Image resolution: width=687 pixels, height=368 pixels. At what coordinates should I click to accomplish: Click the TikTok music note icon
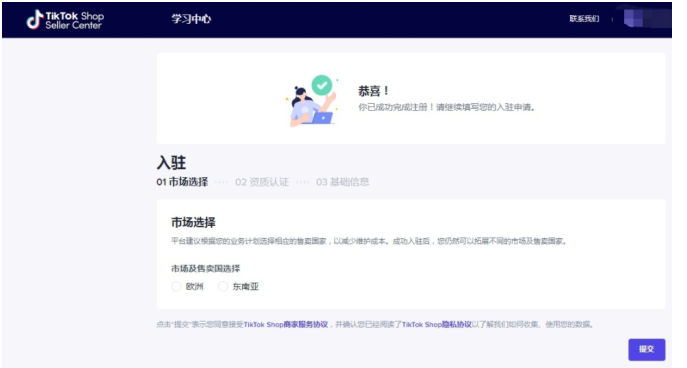click(x=35, y=20)
